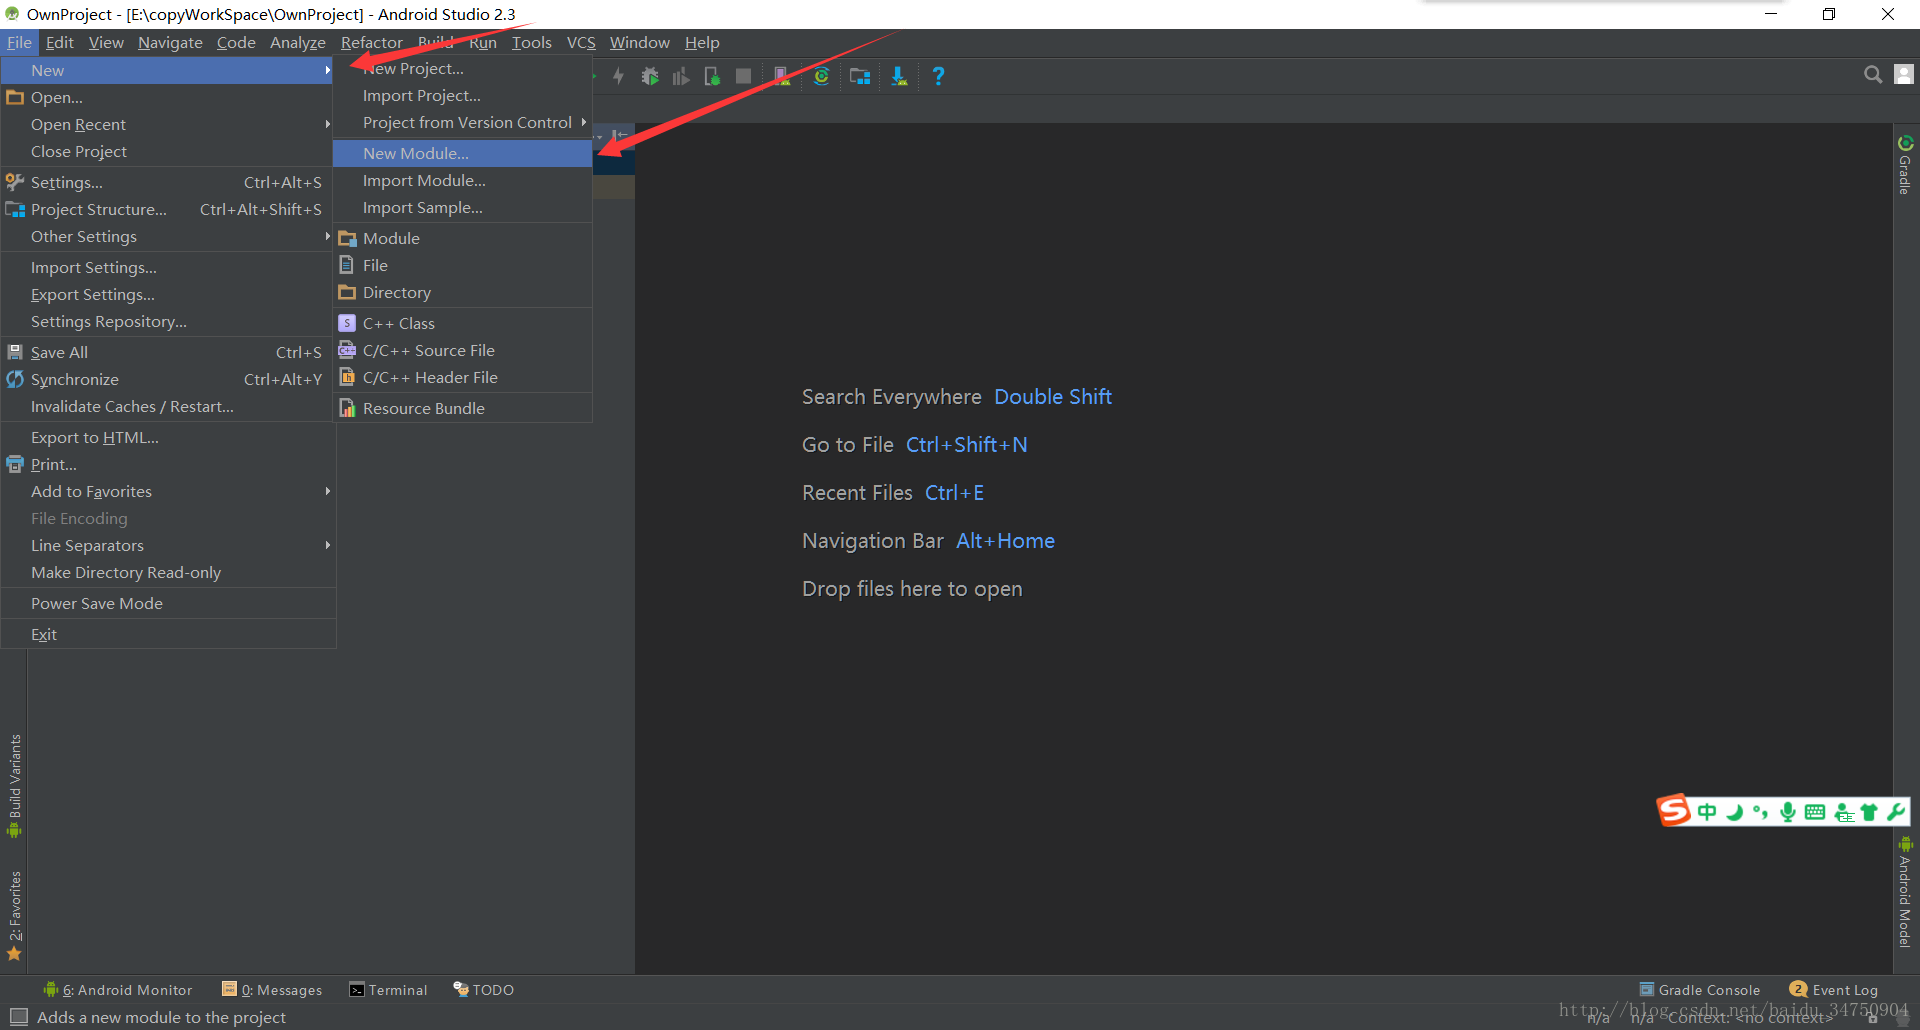Click Sogou voice input microphone icon

(1788, 812)
